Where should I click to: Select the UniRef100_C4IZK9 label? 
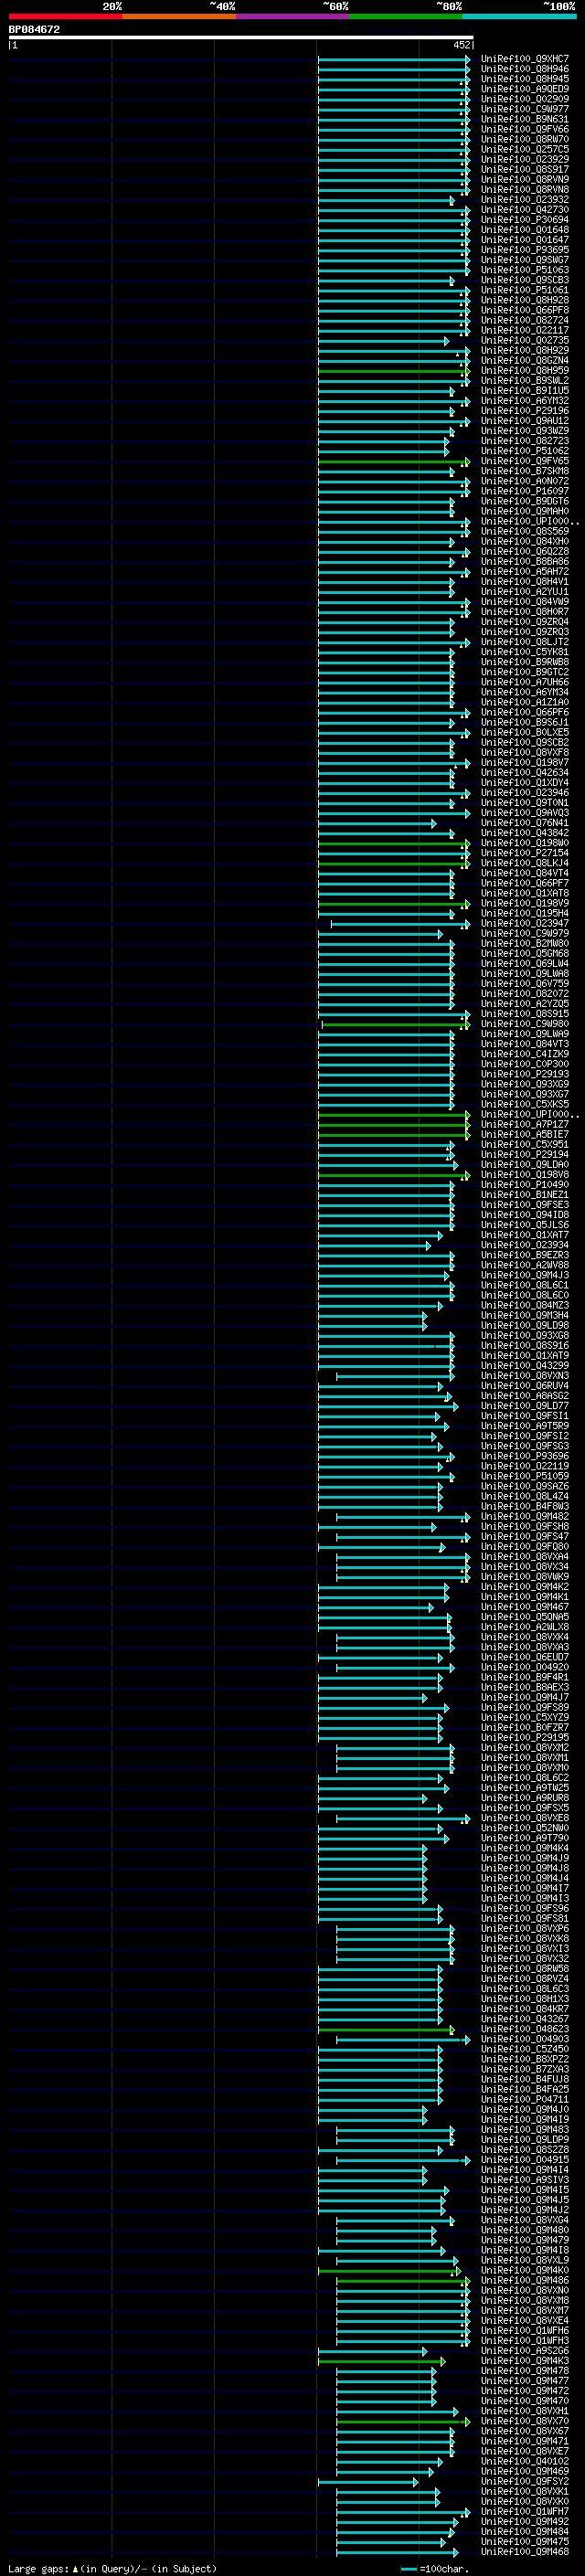pyautogui.click(x=524, y=1054)
